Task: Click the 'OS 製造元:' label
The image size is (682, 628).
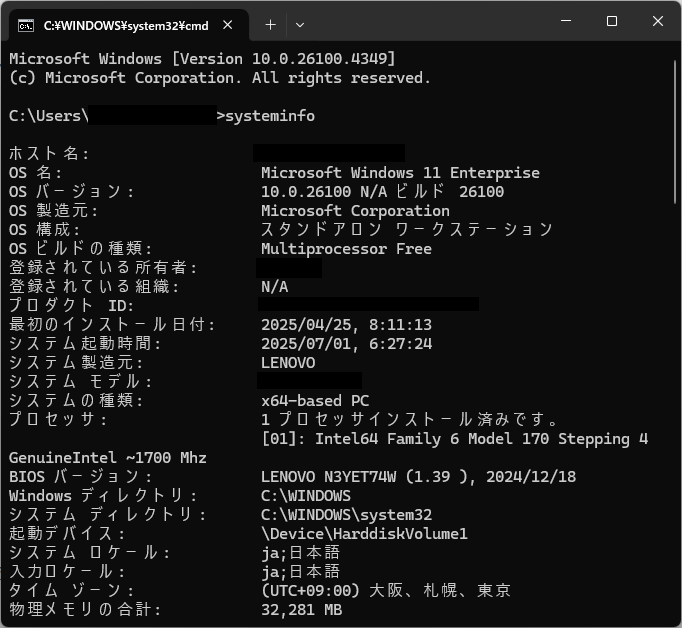Action: tap(53, 211)
